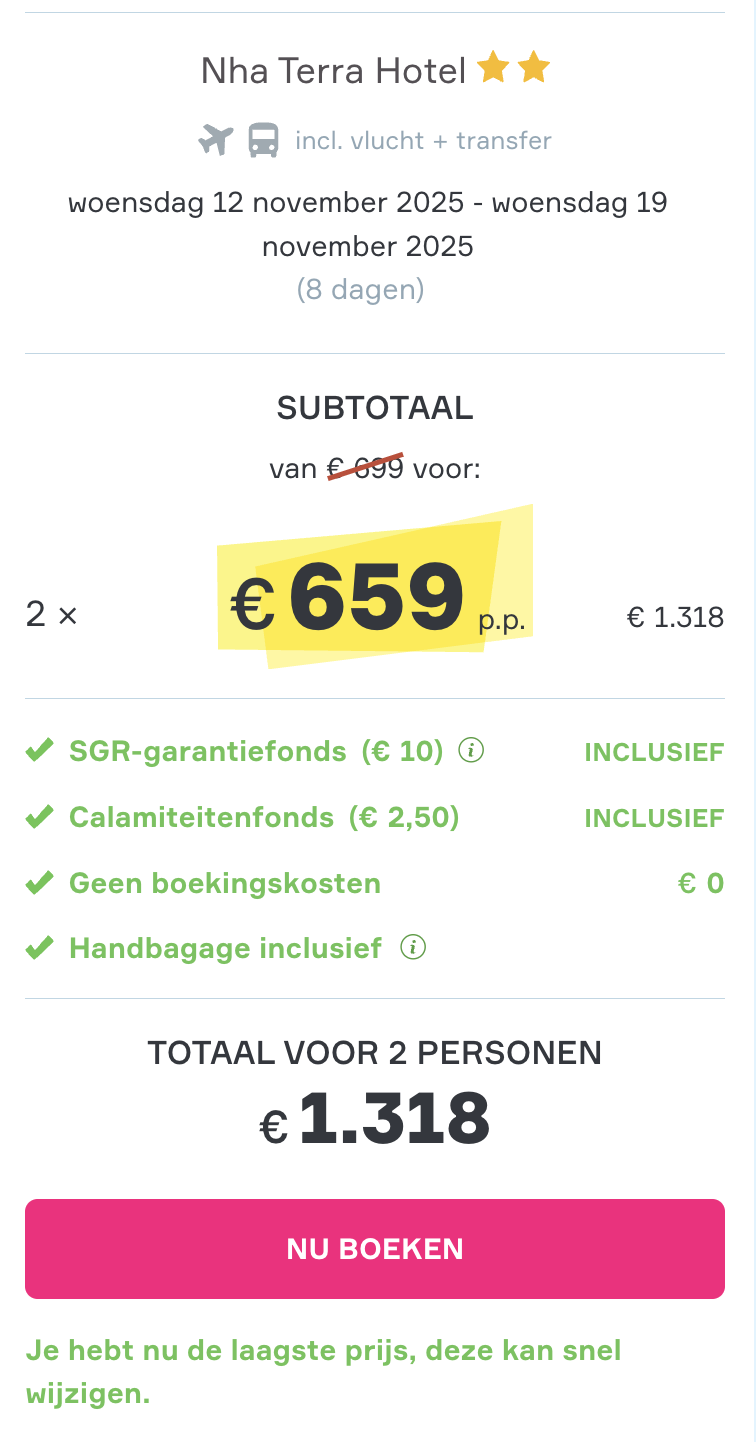The image size is (756, 1442).
Task: Click the SGR-garantiefonds (€ 10) label
Action: 255,751
